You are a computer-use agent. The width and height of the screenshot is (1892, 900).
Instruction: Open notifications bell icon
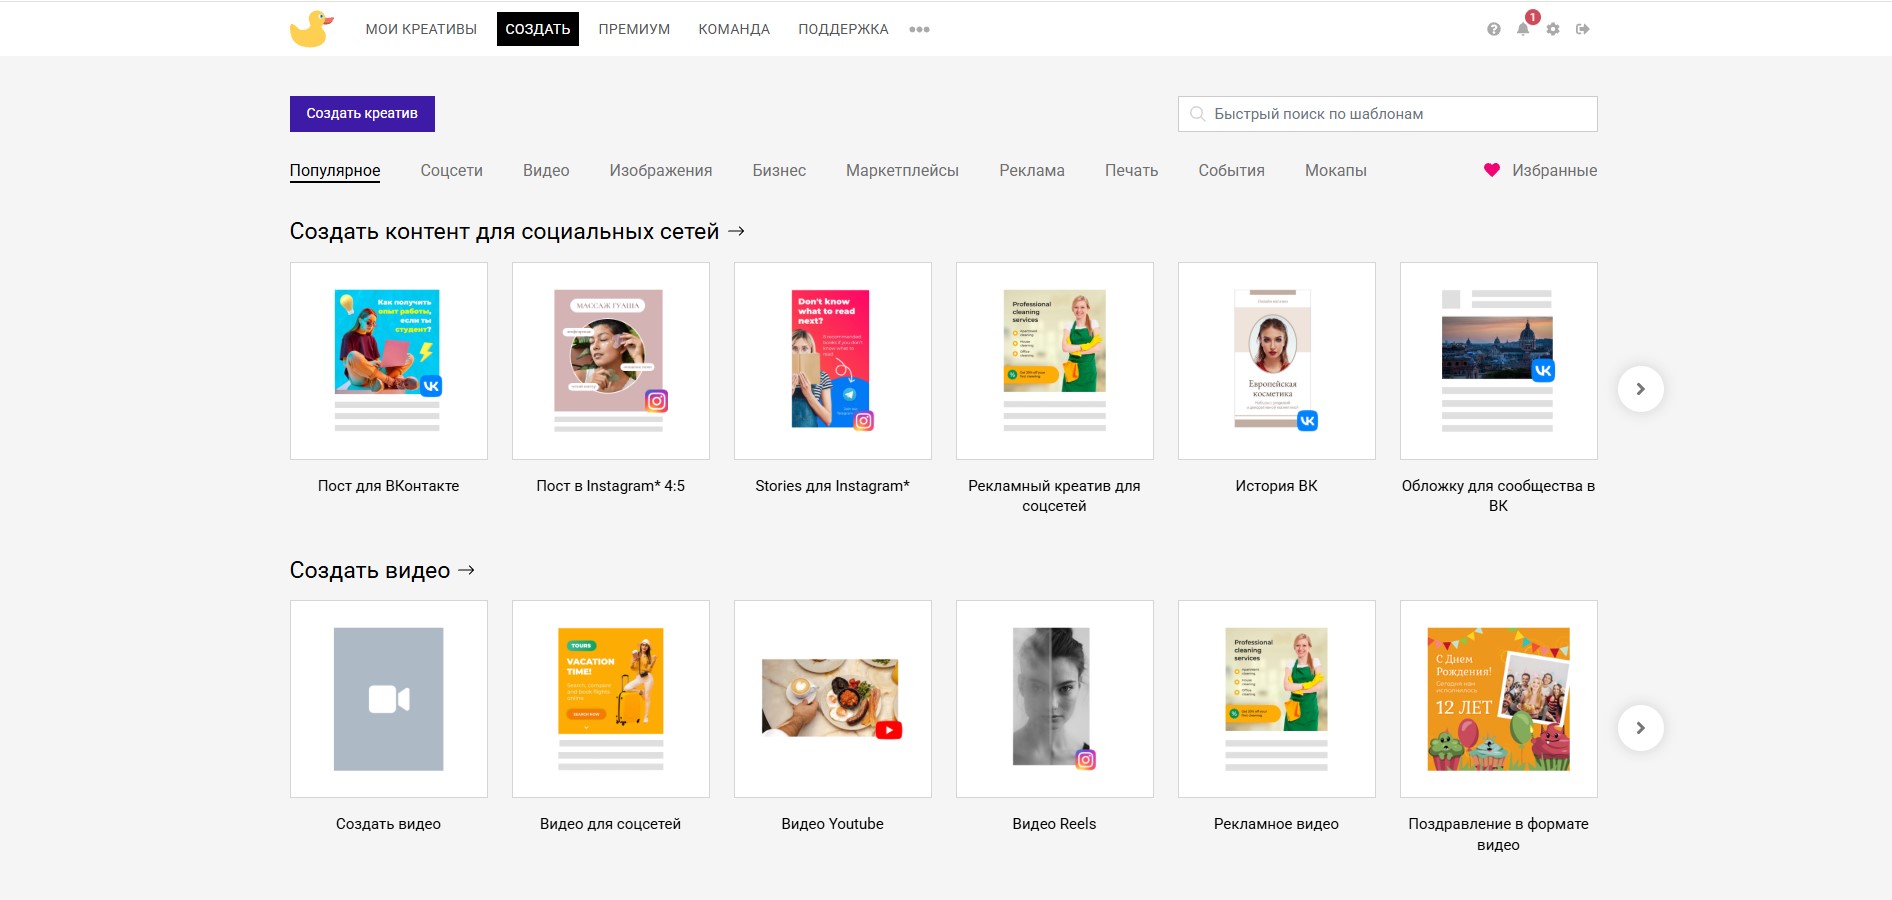(1523, 29)
